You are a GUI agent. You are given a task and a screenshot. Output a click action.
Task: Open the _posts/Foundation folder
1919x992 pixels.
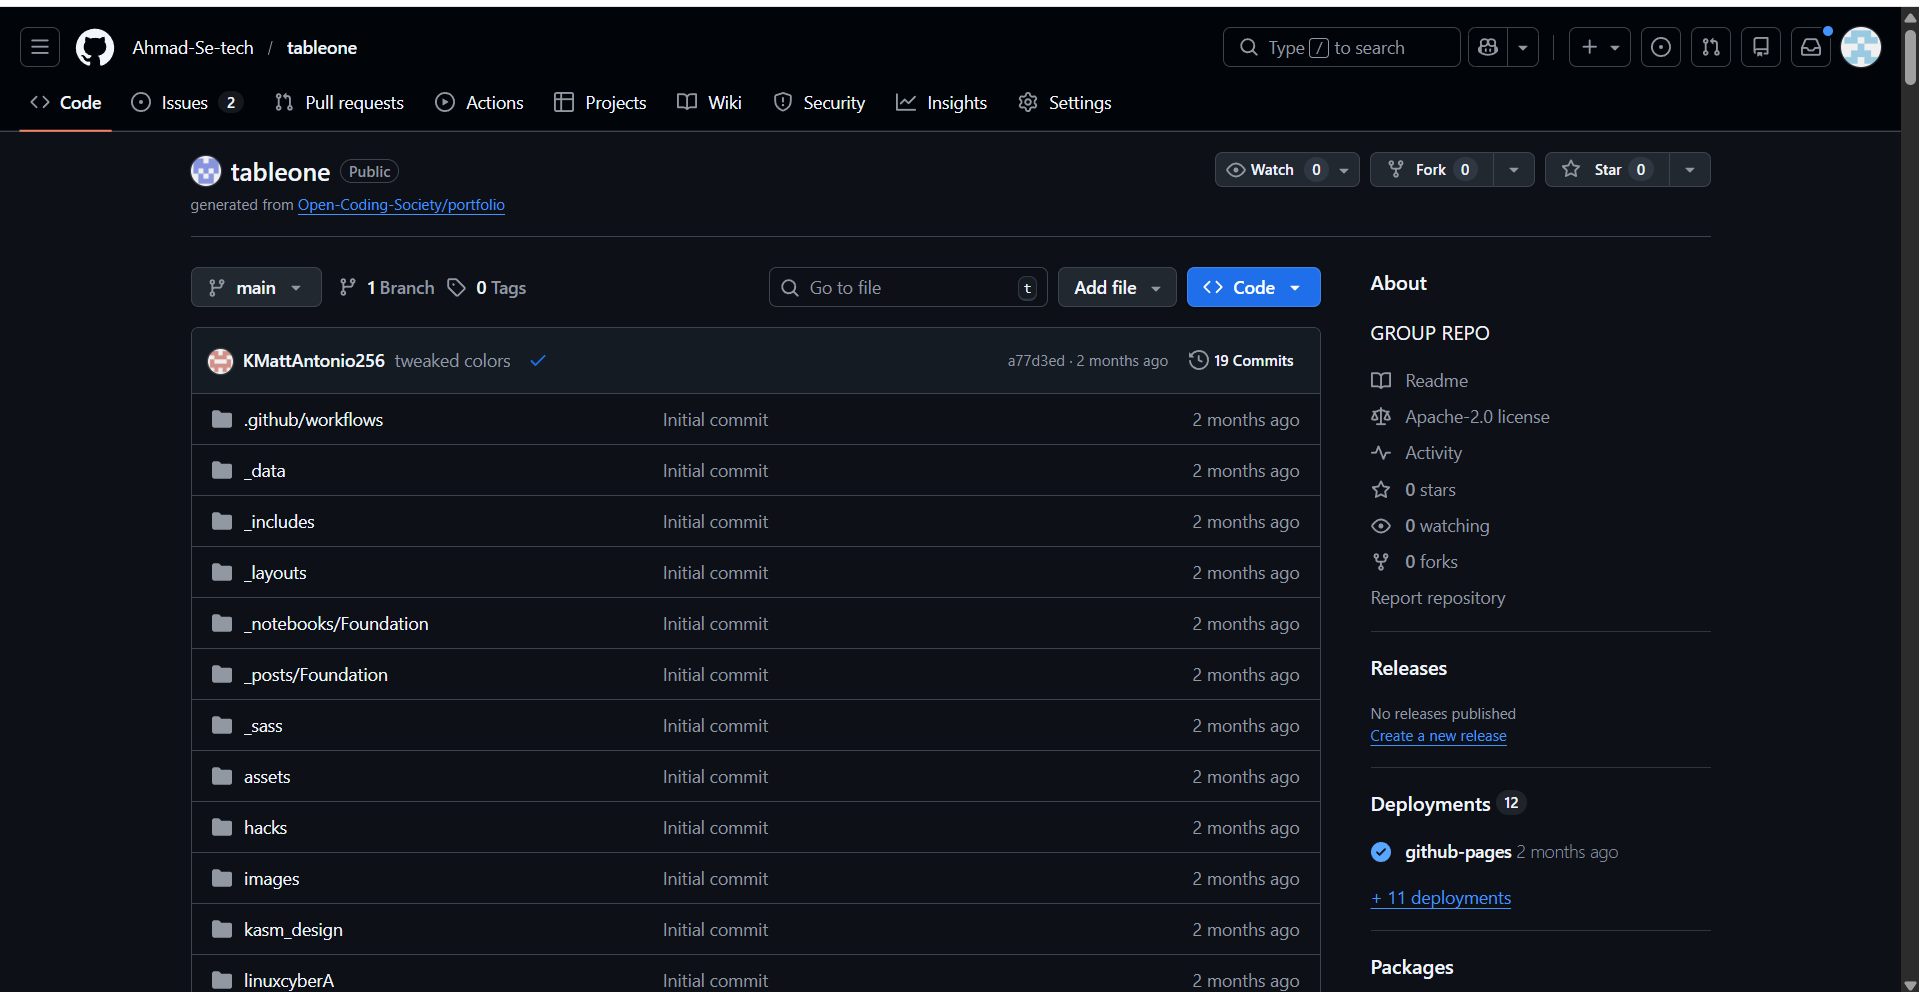coord(316,675)
